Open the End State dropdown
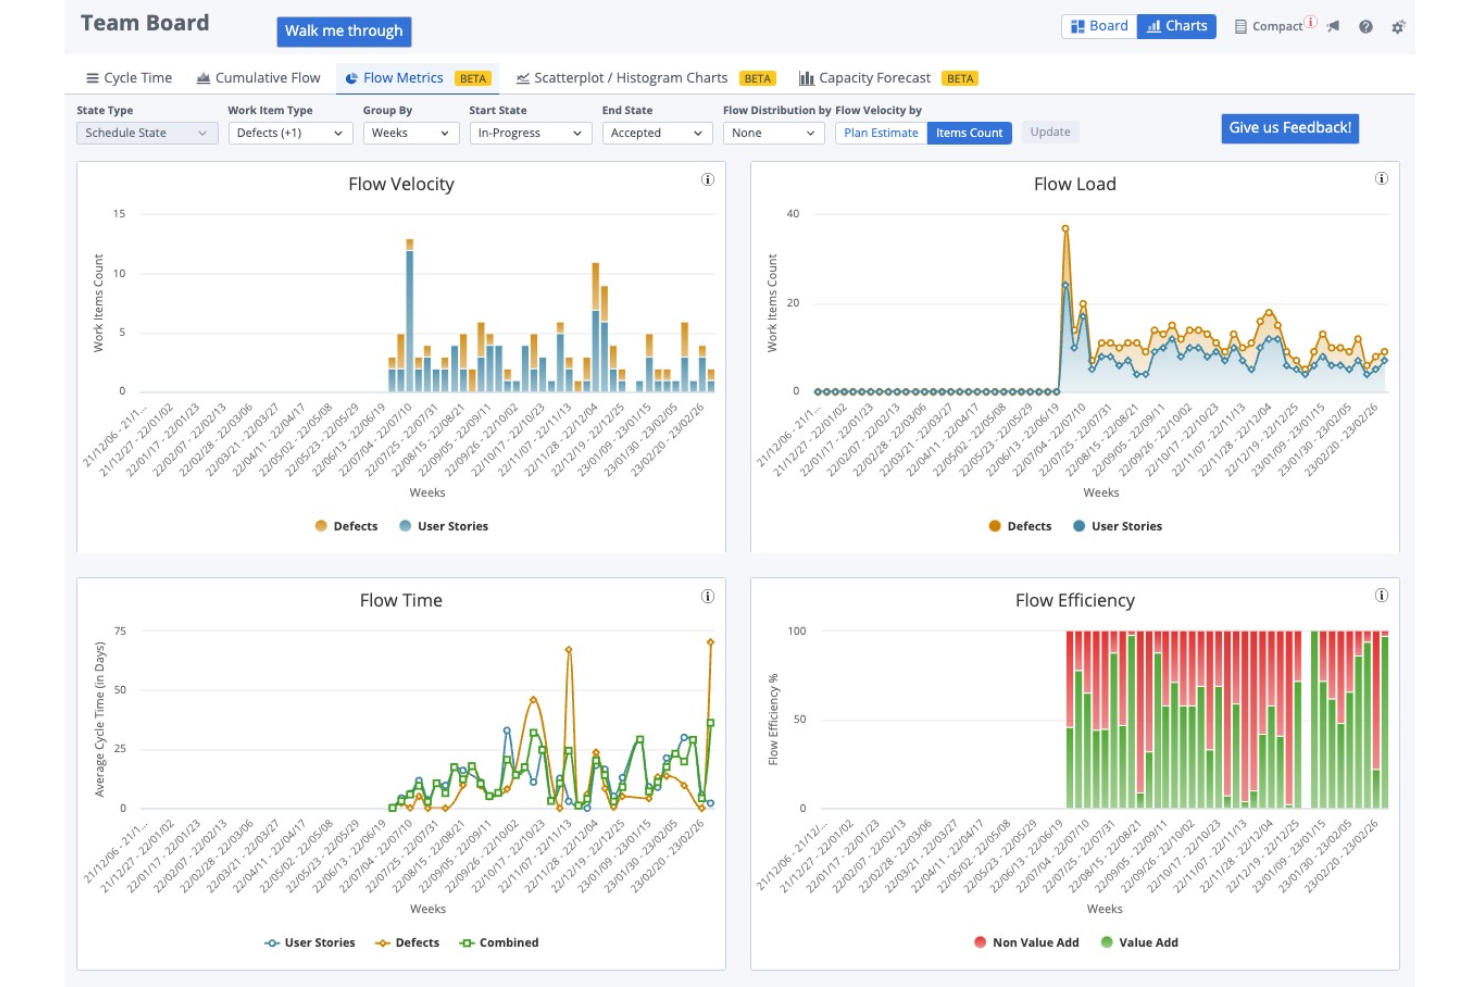Viewport: 1480px width, 987px height. pyautogui.click(x=657, y=133)
